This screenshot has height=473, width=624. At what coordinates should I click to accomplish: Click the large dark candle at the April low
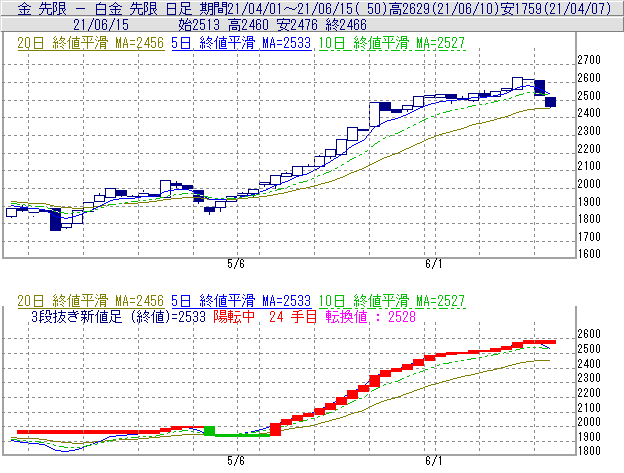click(x=56, y=220)
